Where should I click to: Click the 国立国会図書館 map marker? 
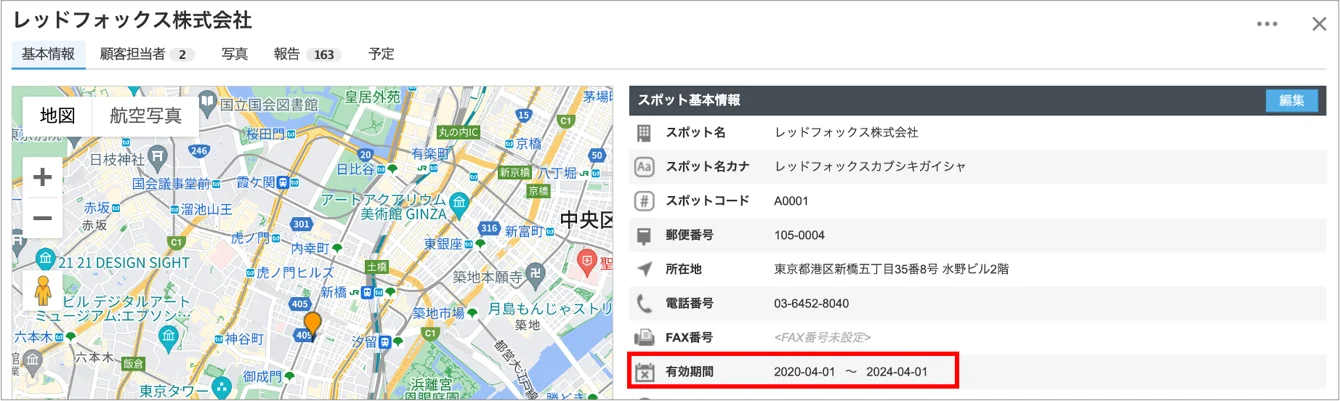tap(207, 102)
